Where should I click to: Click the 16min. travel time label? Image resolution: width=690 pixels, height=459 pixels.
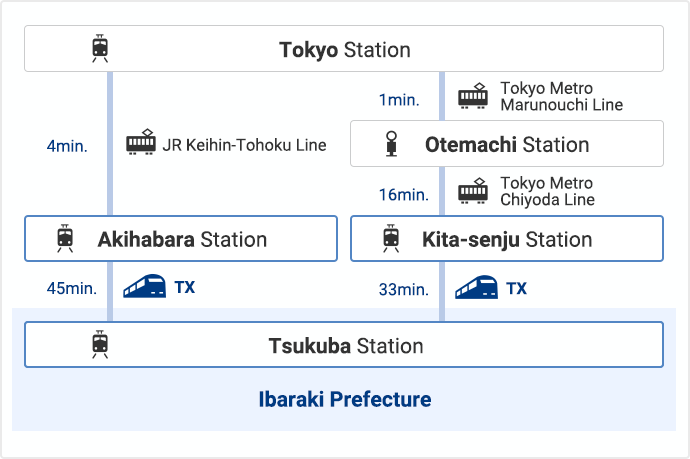click(x=404, y=195)
